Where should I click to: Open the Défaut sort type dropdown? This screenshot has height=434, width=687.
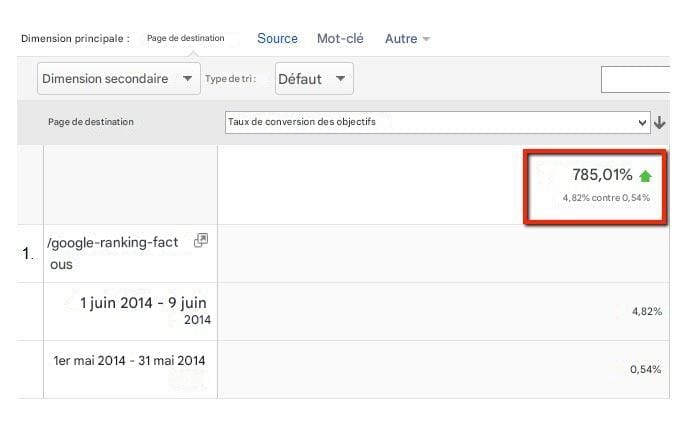click(314, 79)
